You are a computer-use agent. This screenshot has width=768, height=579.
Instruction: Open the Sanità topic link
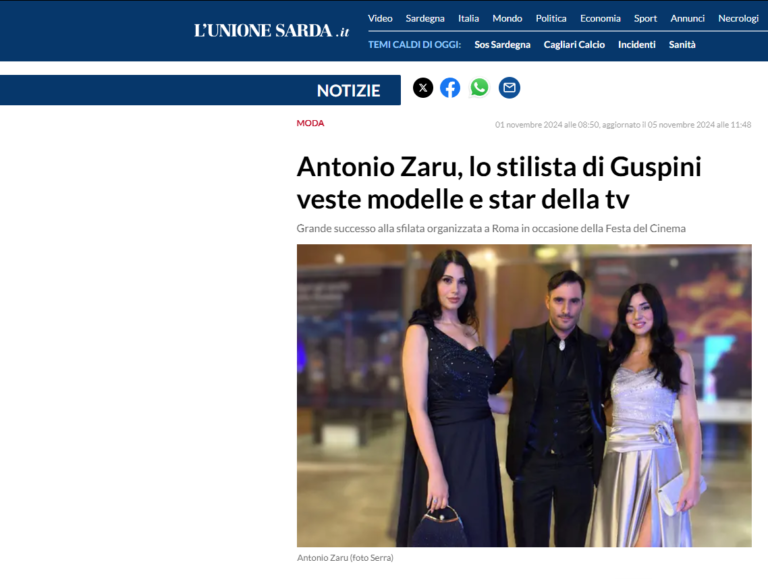click(x=682, y=45)
